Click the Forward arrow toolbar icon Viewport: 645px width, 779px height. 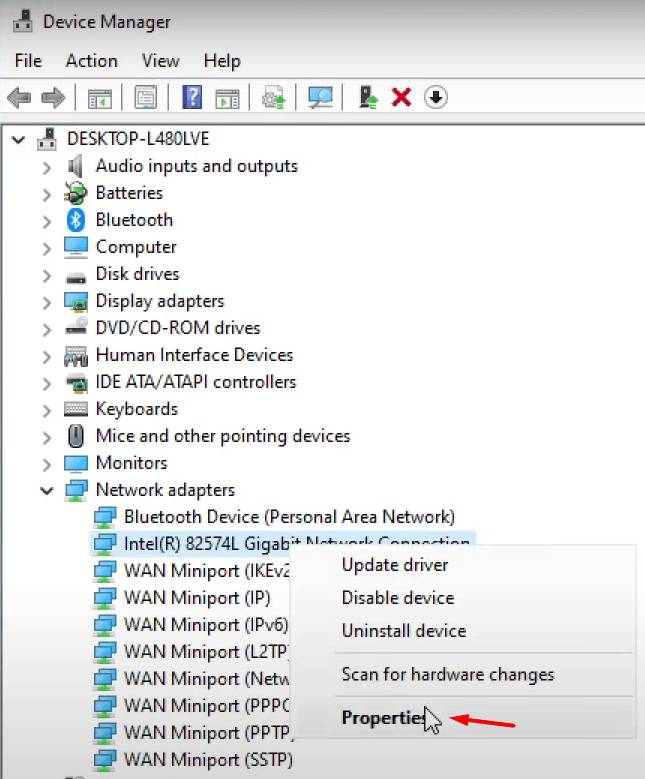click(53, 97)
